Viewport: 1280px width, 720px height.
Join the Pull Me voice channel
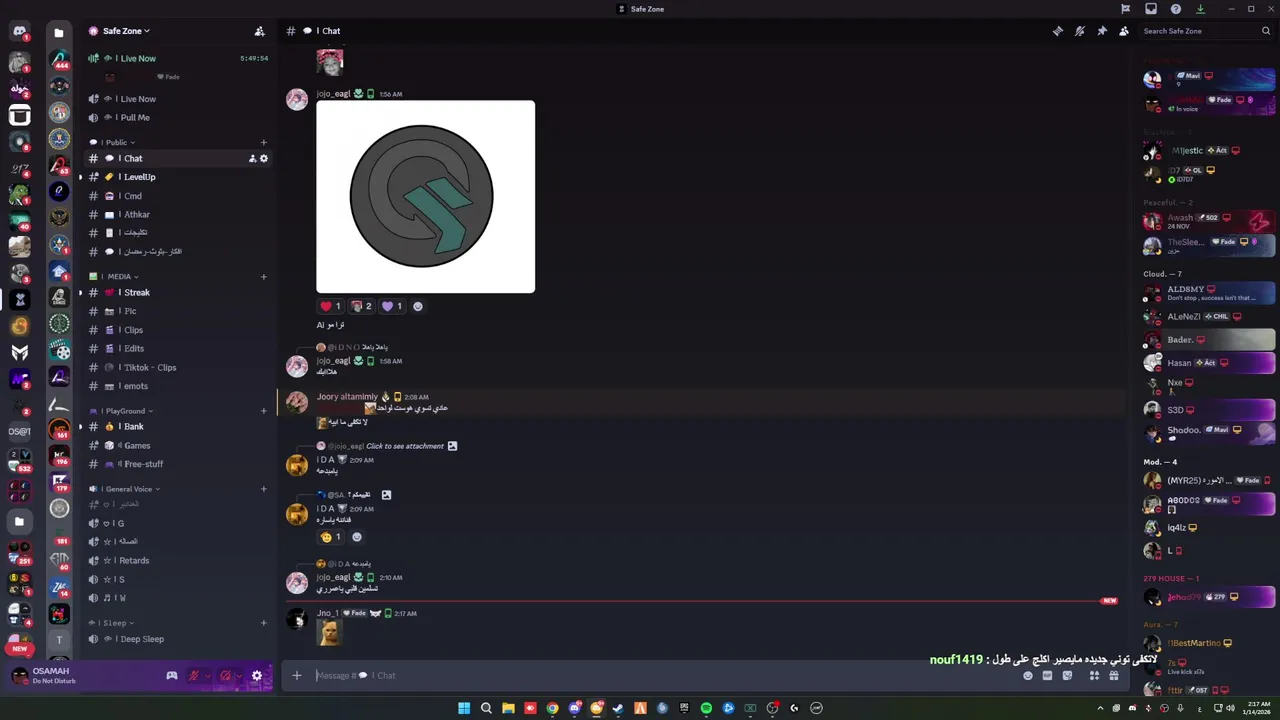click(178, 117)
